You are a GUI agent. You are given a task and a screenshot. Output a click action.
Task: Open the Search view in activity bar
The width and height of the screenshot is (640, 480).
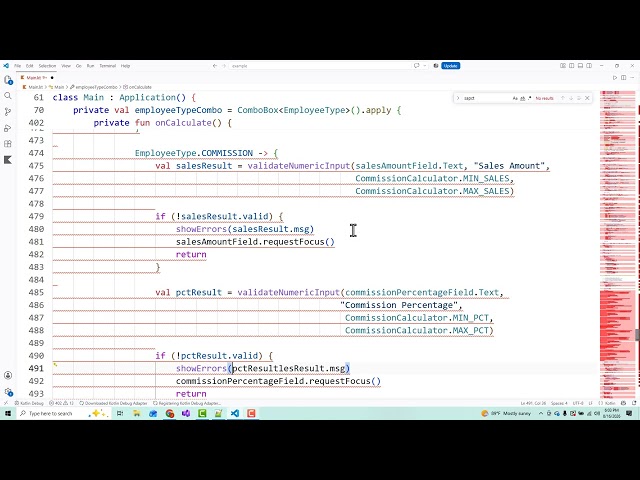pyautogui.click(x=8, y=96)
